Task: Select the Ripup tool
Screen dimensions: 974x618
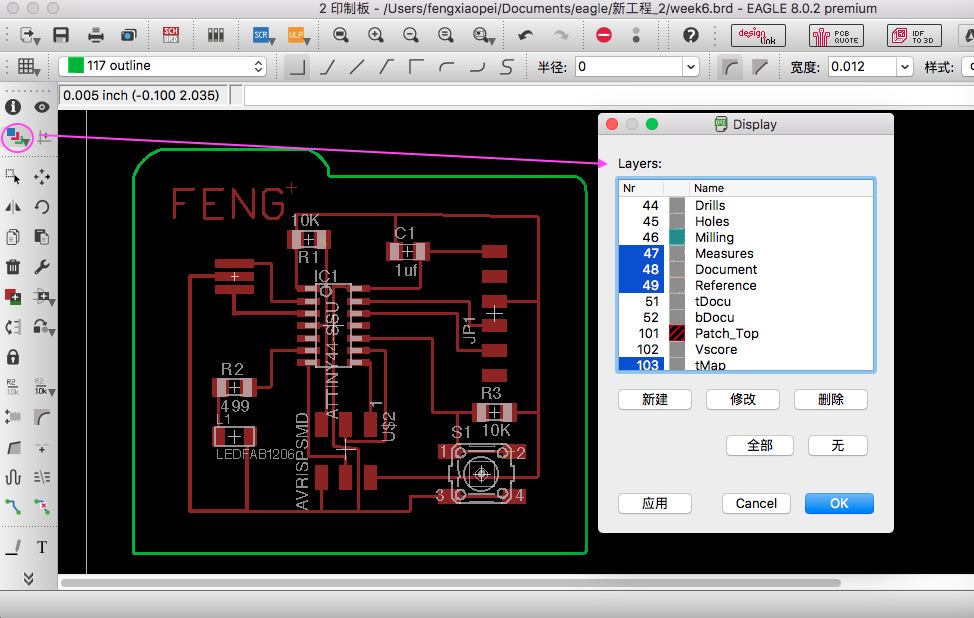Action: [42, 507]
